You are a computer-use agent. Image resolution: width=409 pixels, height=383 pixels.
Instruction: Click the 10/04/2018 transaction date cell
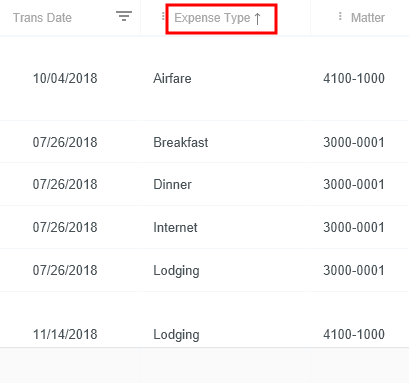pos(65,79)
